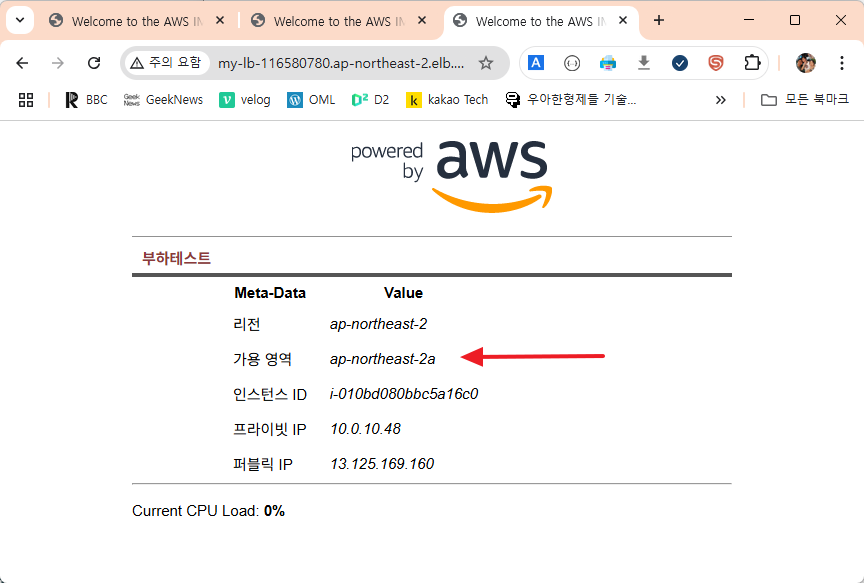The height and width of the screenshot is (583, 864).
Task: Open the apps grid shortcut
Action: click(26, 100)
